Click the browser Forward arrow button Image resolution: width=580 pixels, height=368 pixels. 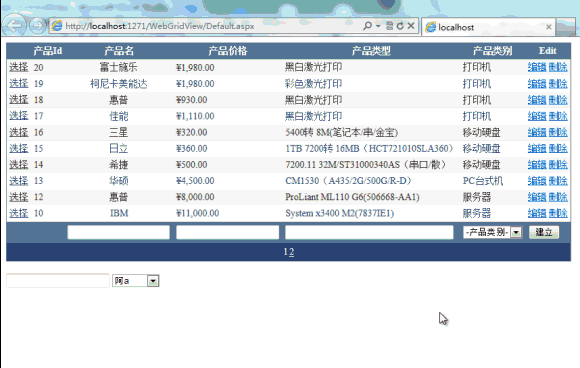(37, 26)
